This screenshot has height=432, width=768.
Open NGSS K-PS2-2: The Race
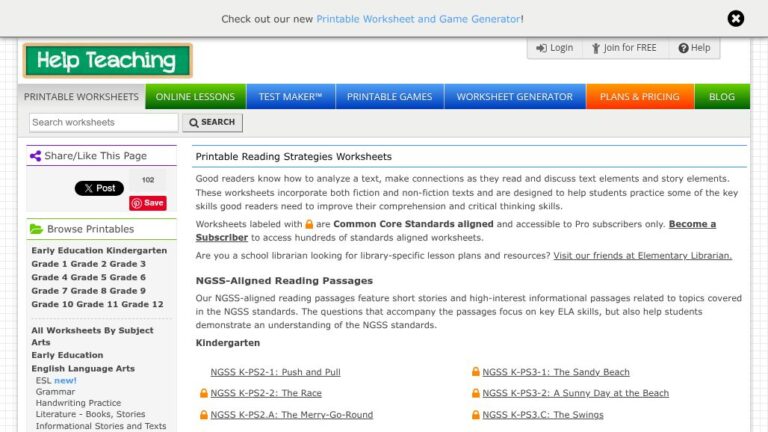(x=266, y=393)
